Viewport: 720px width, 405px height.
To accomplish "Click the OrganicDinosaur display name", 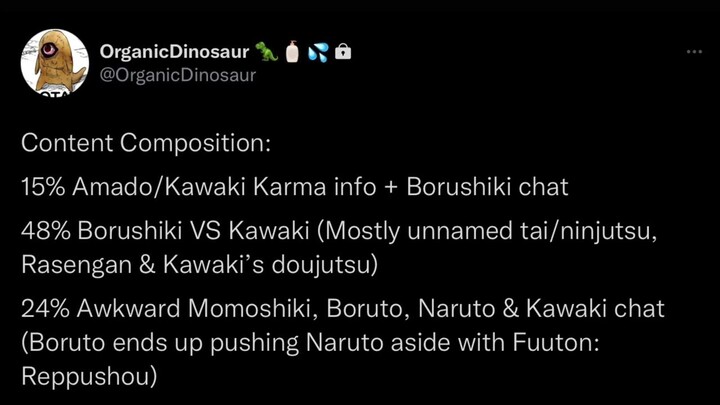I will 174,52.
